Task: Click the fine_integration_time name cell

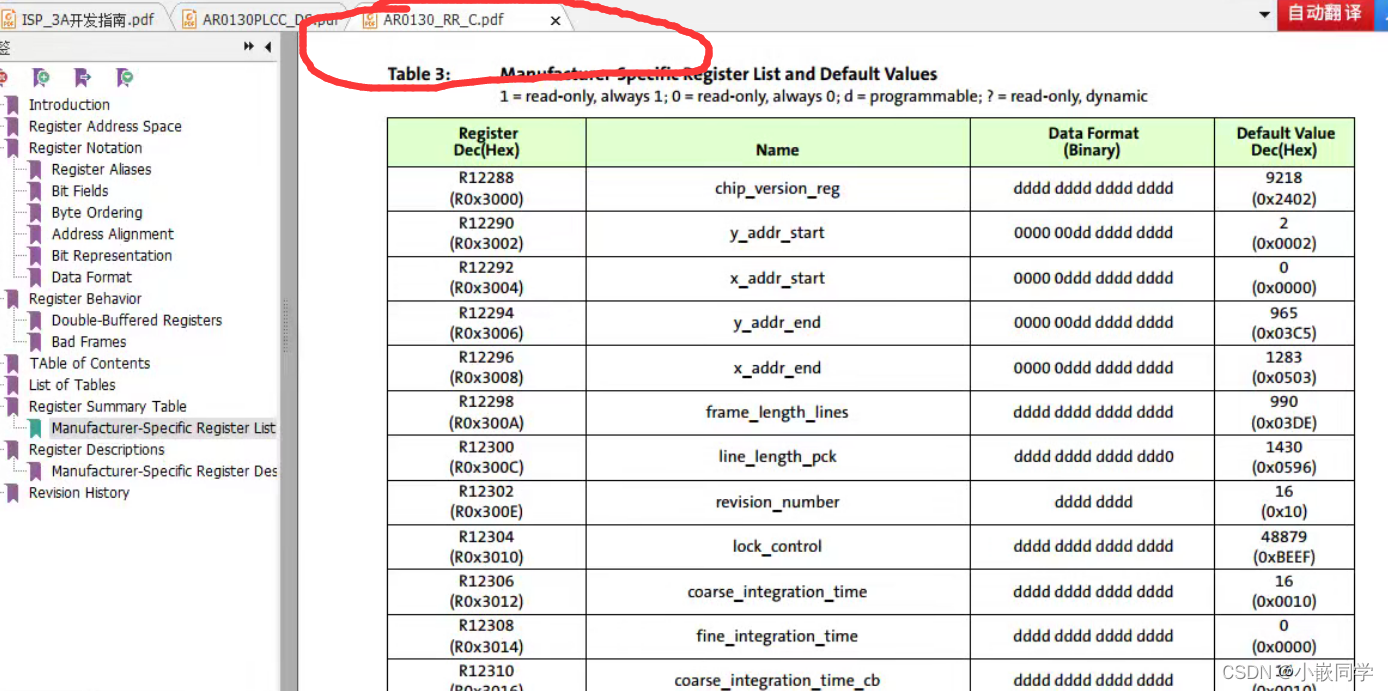Action: point(777,636)
